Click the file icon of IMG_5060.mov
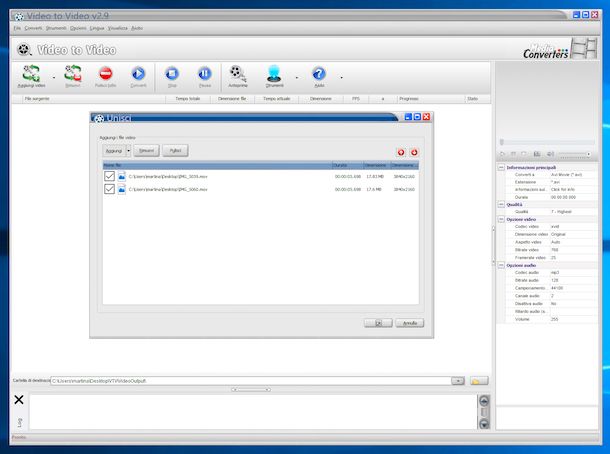This screenshot has width=610, height=454. pyautogui.click(x=122, y=189)
